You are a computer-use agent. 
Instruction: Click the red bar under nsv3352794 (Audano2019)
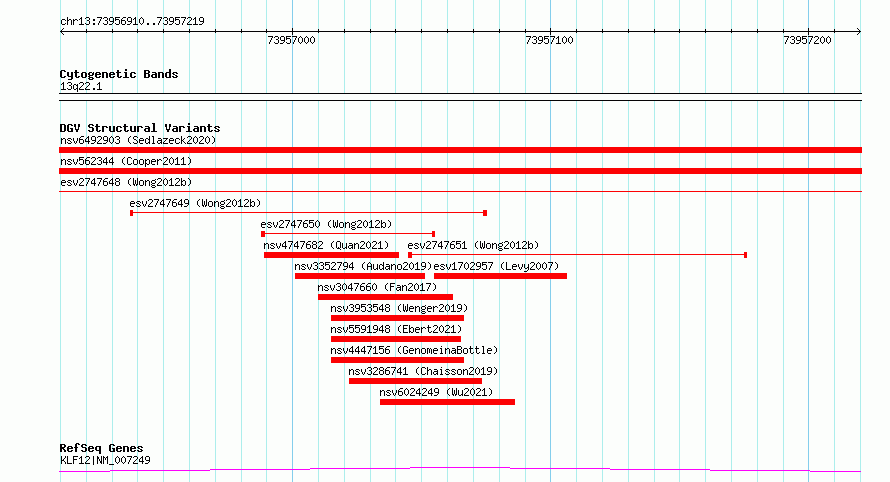360,276
